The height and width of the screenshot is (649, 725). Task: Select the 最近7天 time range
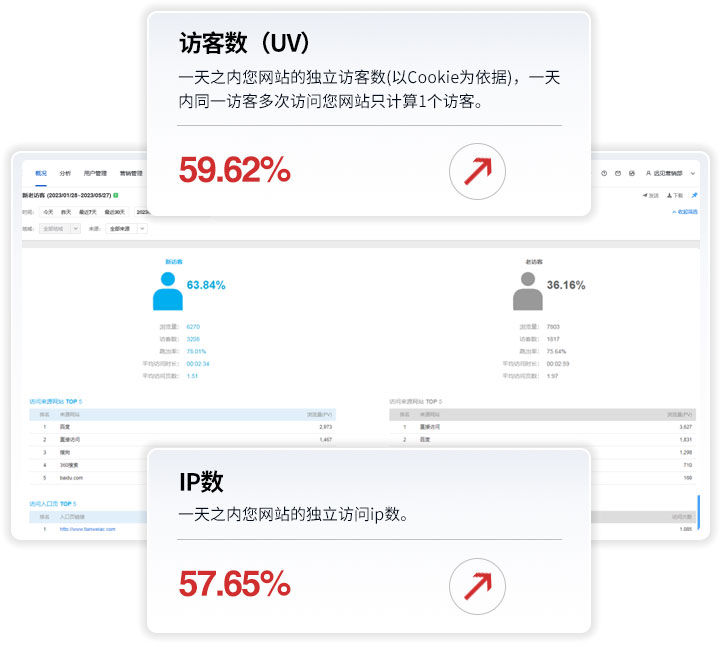[88, 212]
